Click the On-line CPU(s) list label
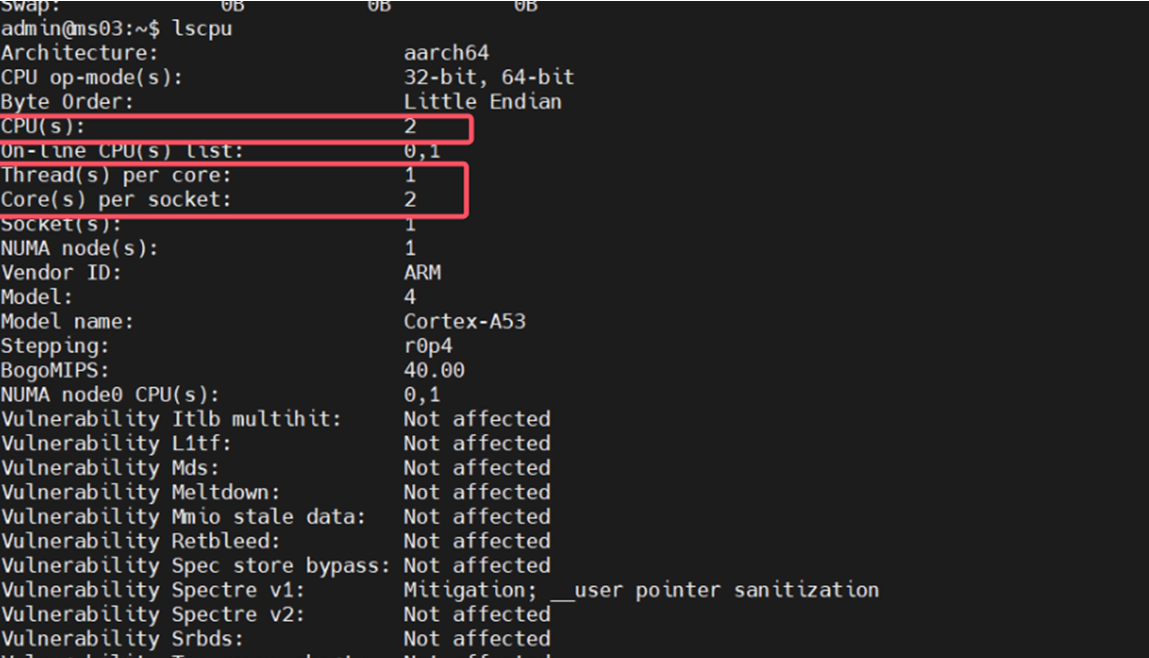The height and width of the screenshot is (658, 1149). (x=122, y=151)
